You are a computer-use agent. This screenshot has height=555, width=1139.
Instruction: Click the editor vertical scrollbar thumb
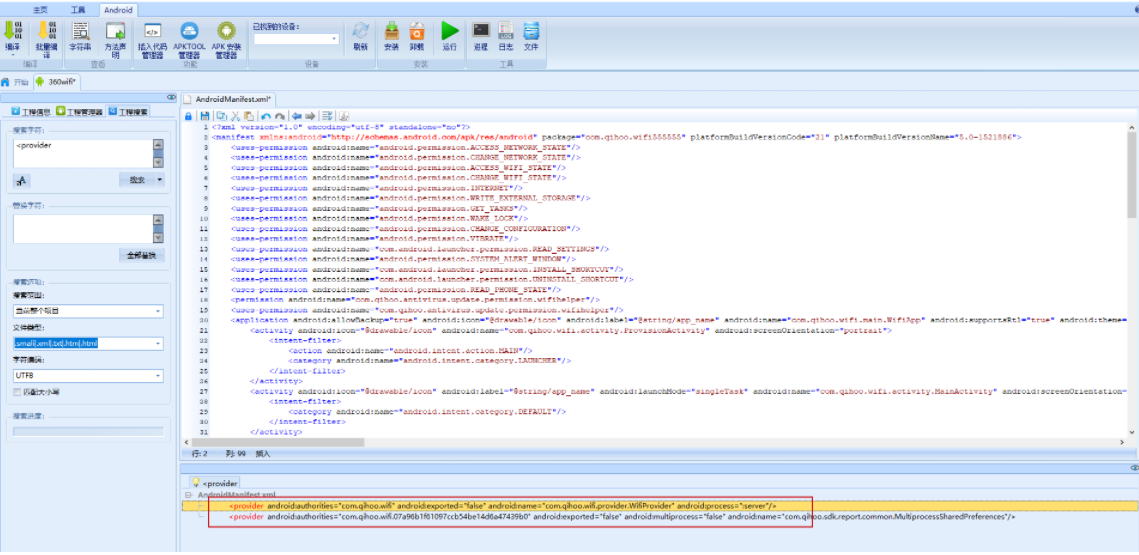point(1133,174)
